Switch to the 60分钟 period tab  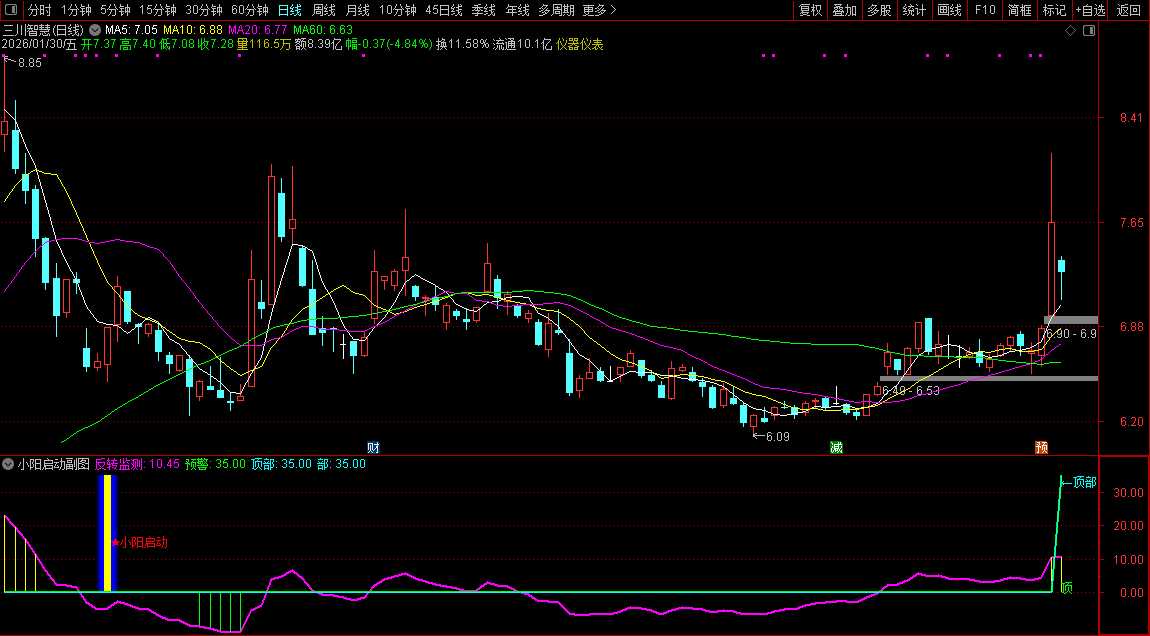click(x=249, y=10)
